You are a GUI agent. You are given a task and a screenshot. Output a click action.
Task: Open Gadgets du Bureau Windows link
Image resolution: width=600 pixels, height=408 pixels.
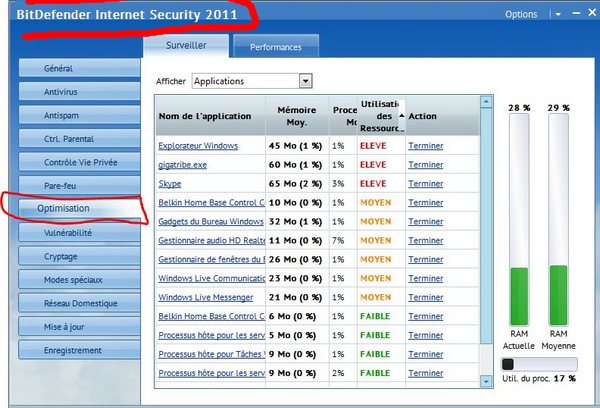(x=211, y=222)
